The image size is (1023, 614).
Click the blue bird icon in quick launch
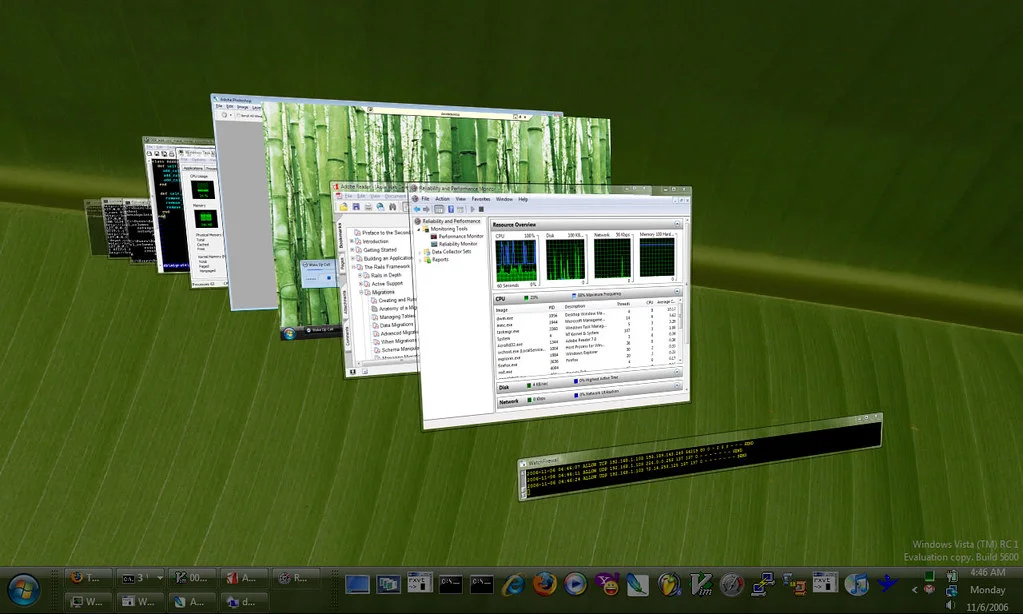[887, 583]
